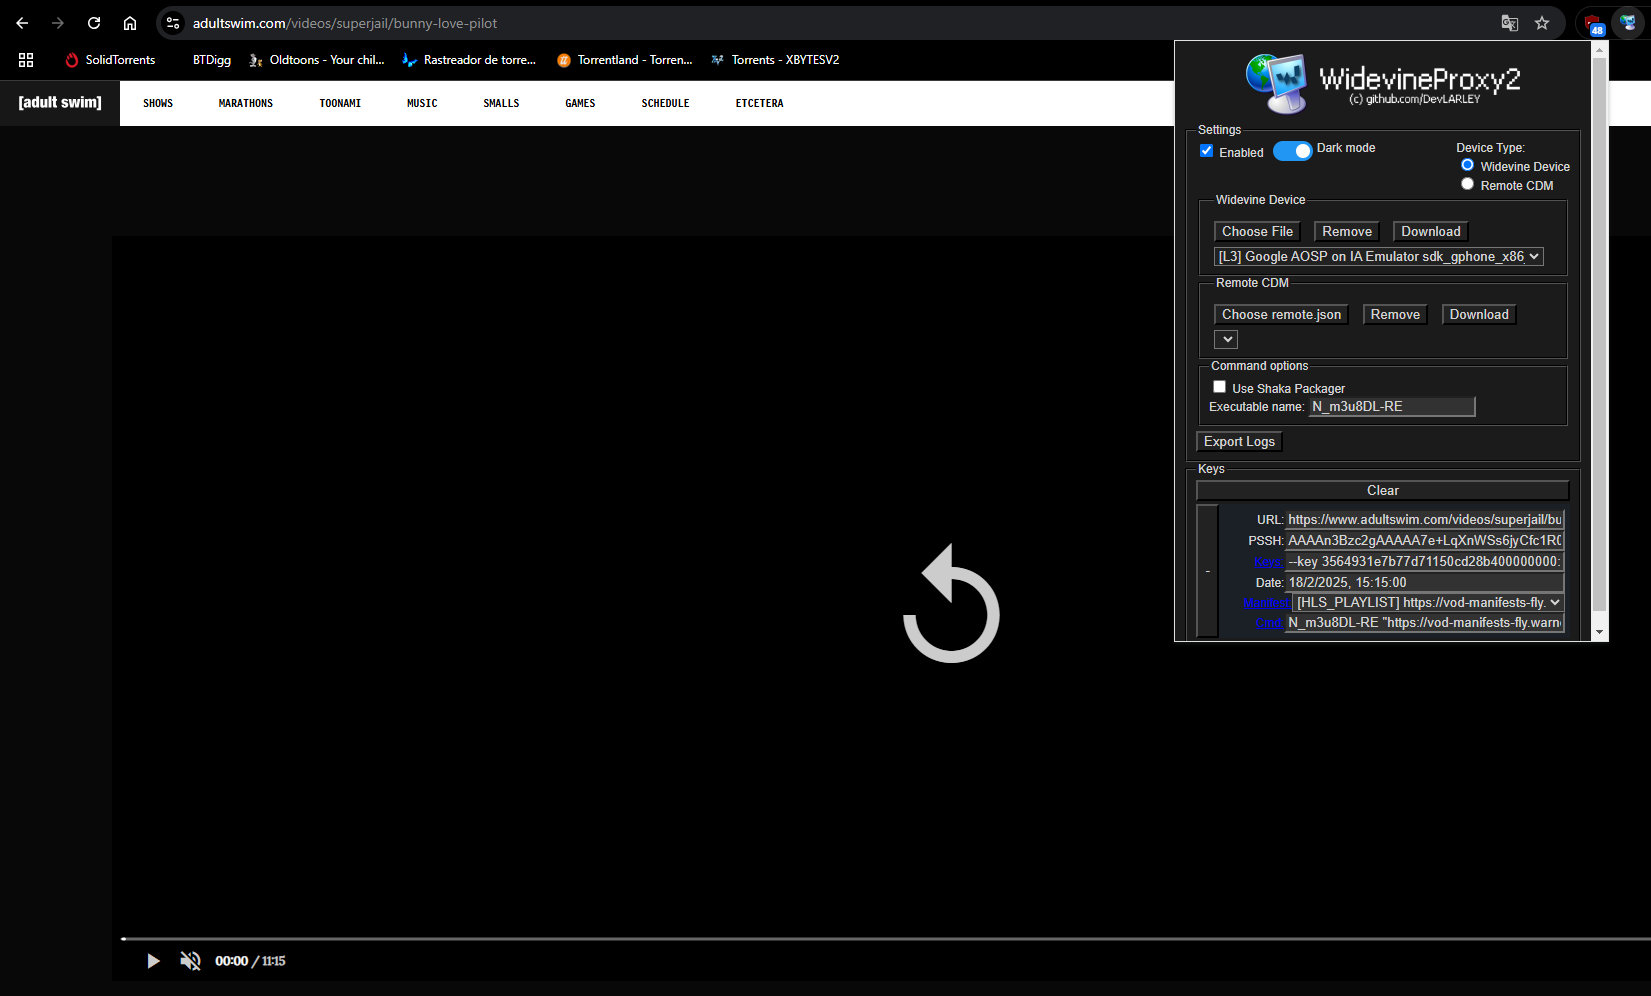1651x996 pixels.
Task: Open the Remote CDM selection dropdown
Action: click(x=1226, y=340)
